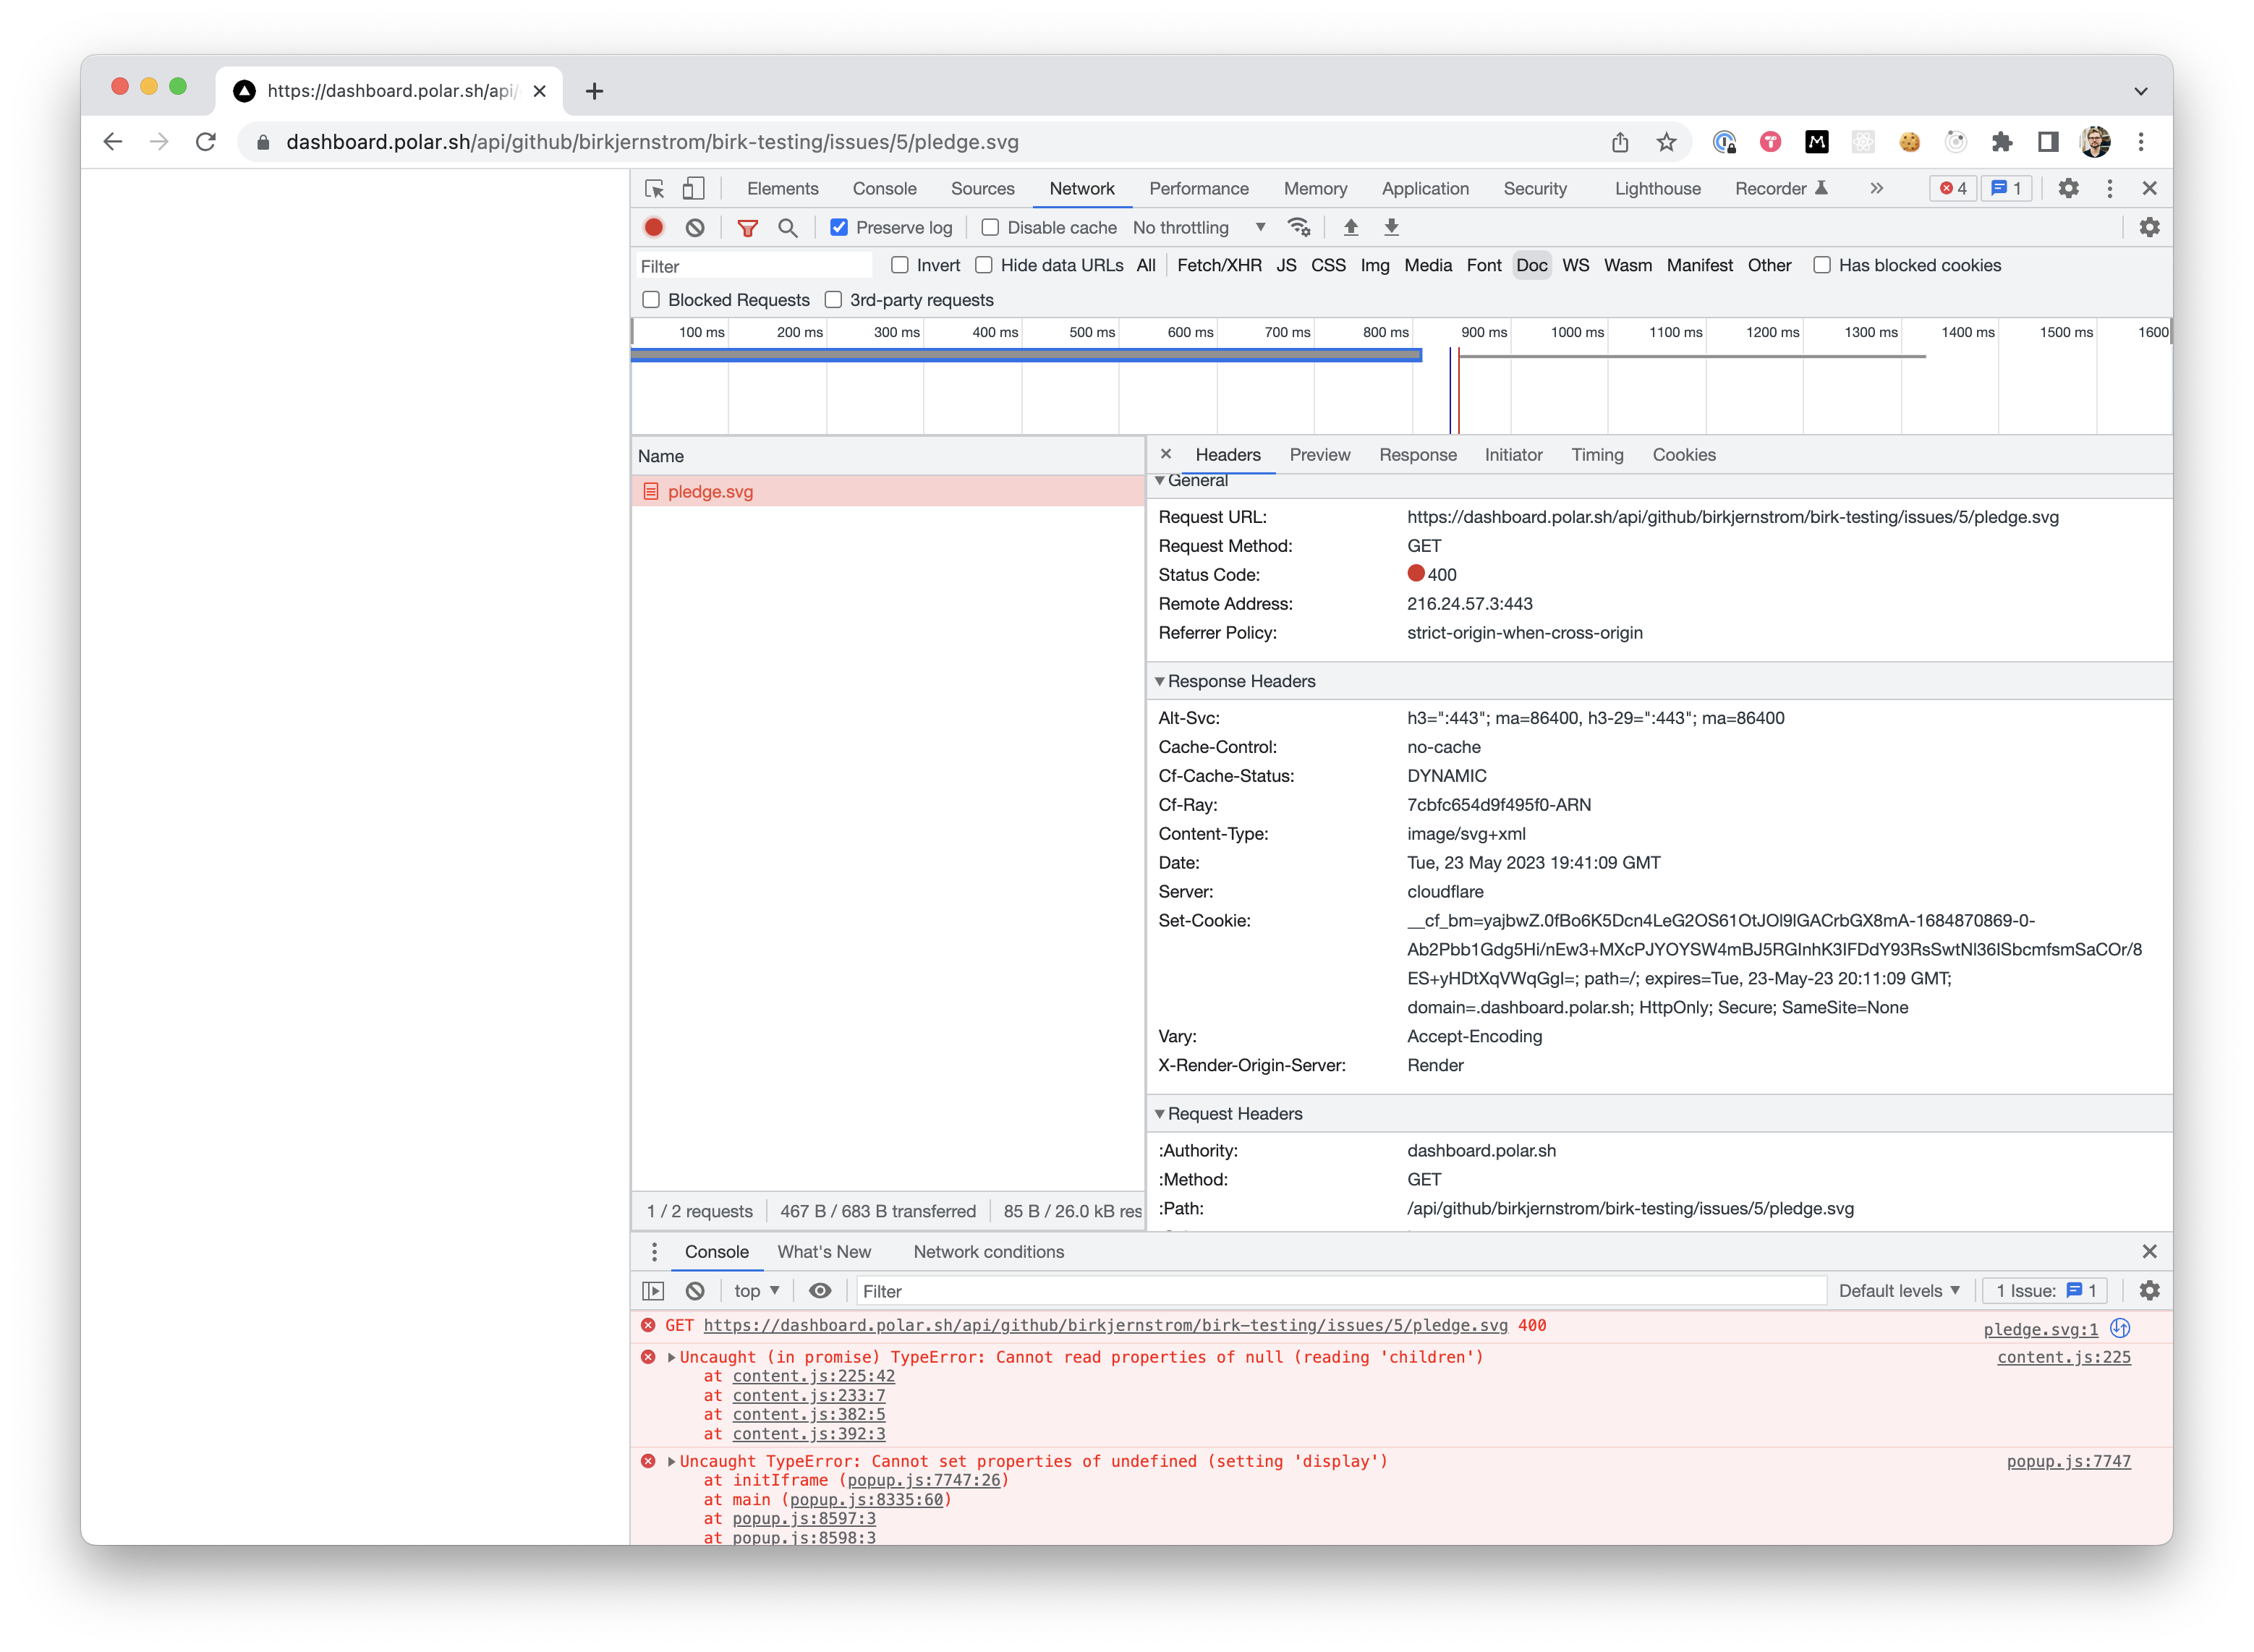Screen dimensions: 2254x1652
Task: Select the inspect element cursor tool
Action: click(x=656, y=188)
